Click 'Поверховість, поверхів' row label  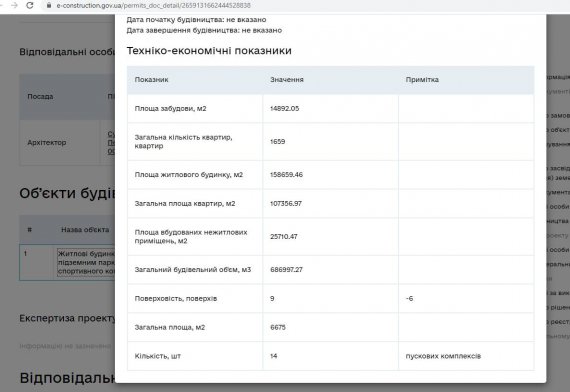point(176,298)
